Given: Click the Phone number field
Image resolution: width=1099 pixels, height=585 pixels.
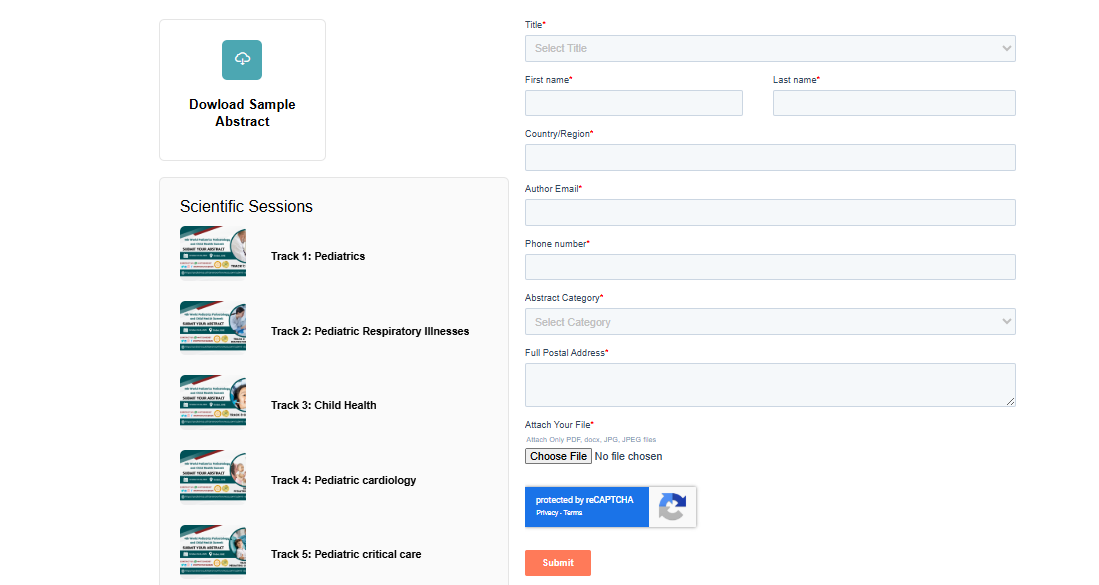Looking at the screenshot, I should click(769, 267).
